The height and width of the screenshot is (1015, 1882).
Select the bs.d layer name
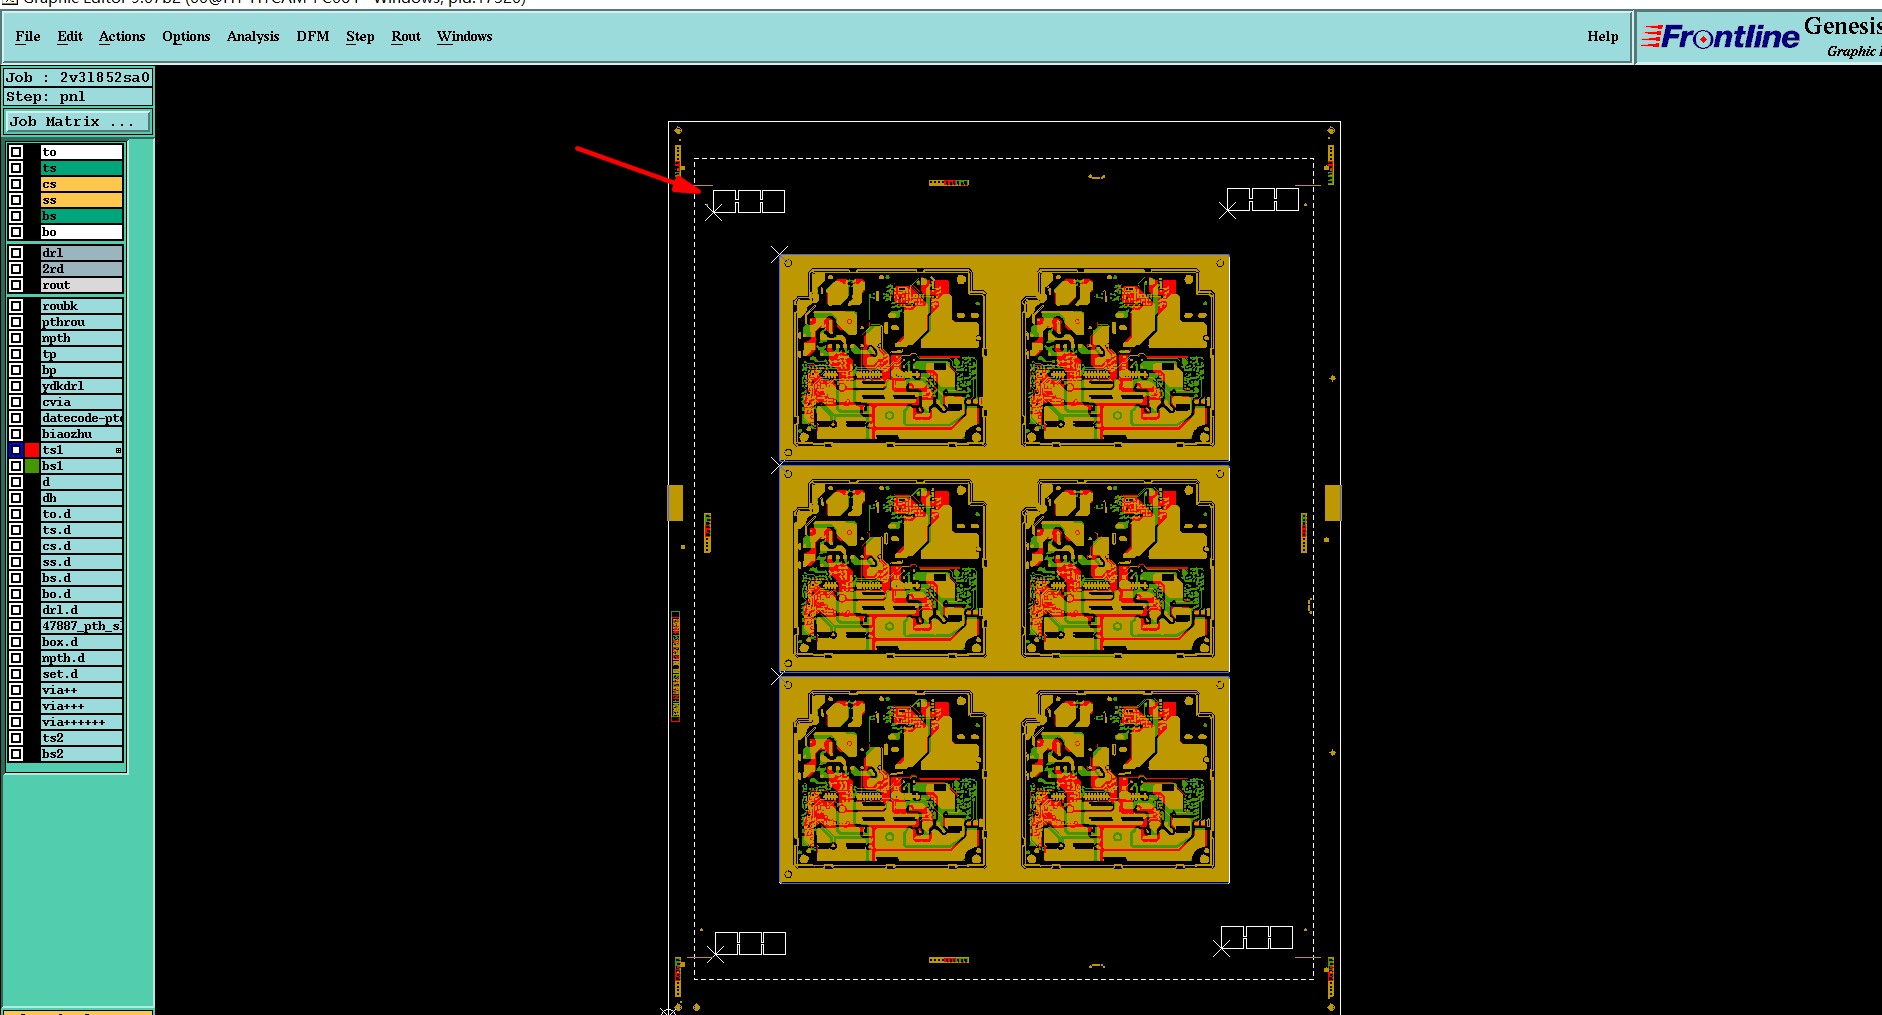pyautogui.click(x=81, y=578)
